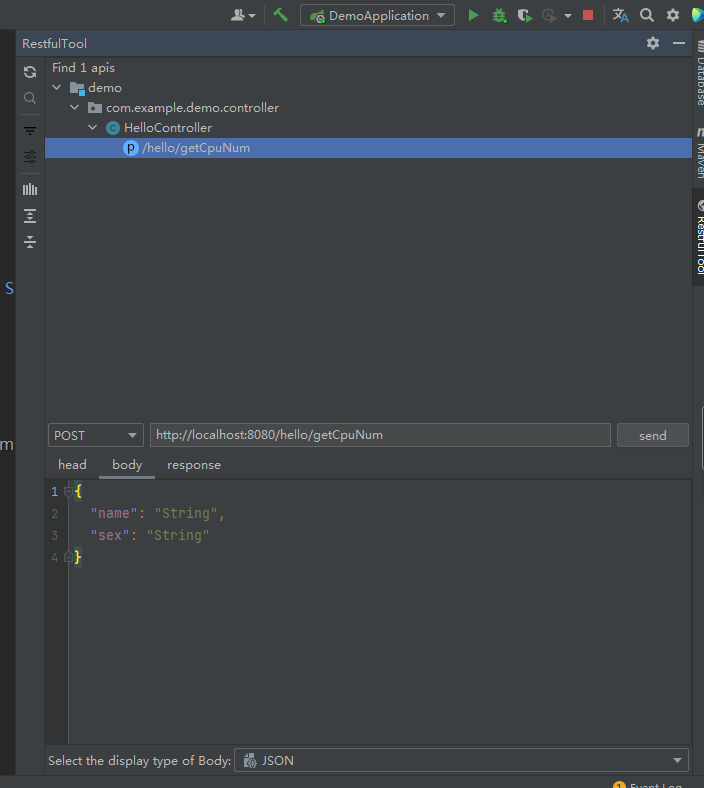
Task: Debug DemoApplication with the bug icon
Action: tap(499, 16)
